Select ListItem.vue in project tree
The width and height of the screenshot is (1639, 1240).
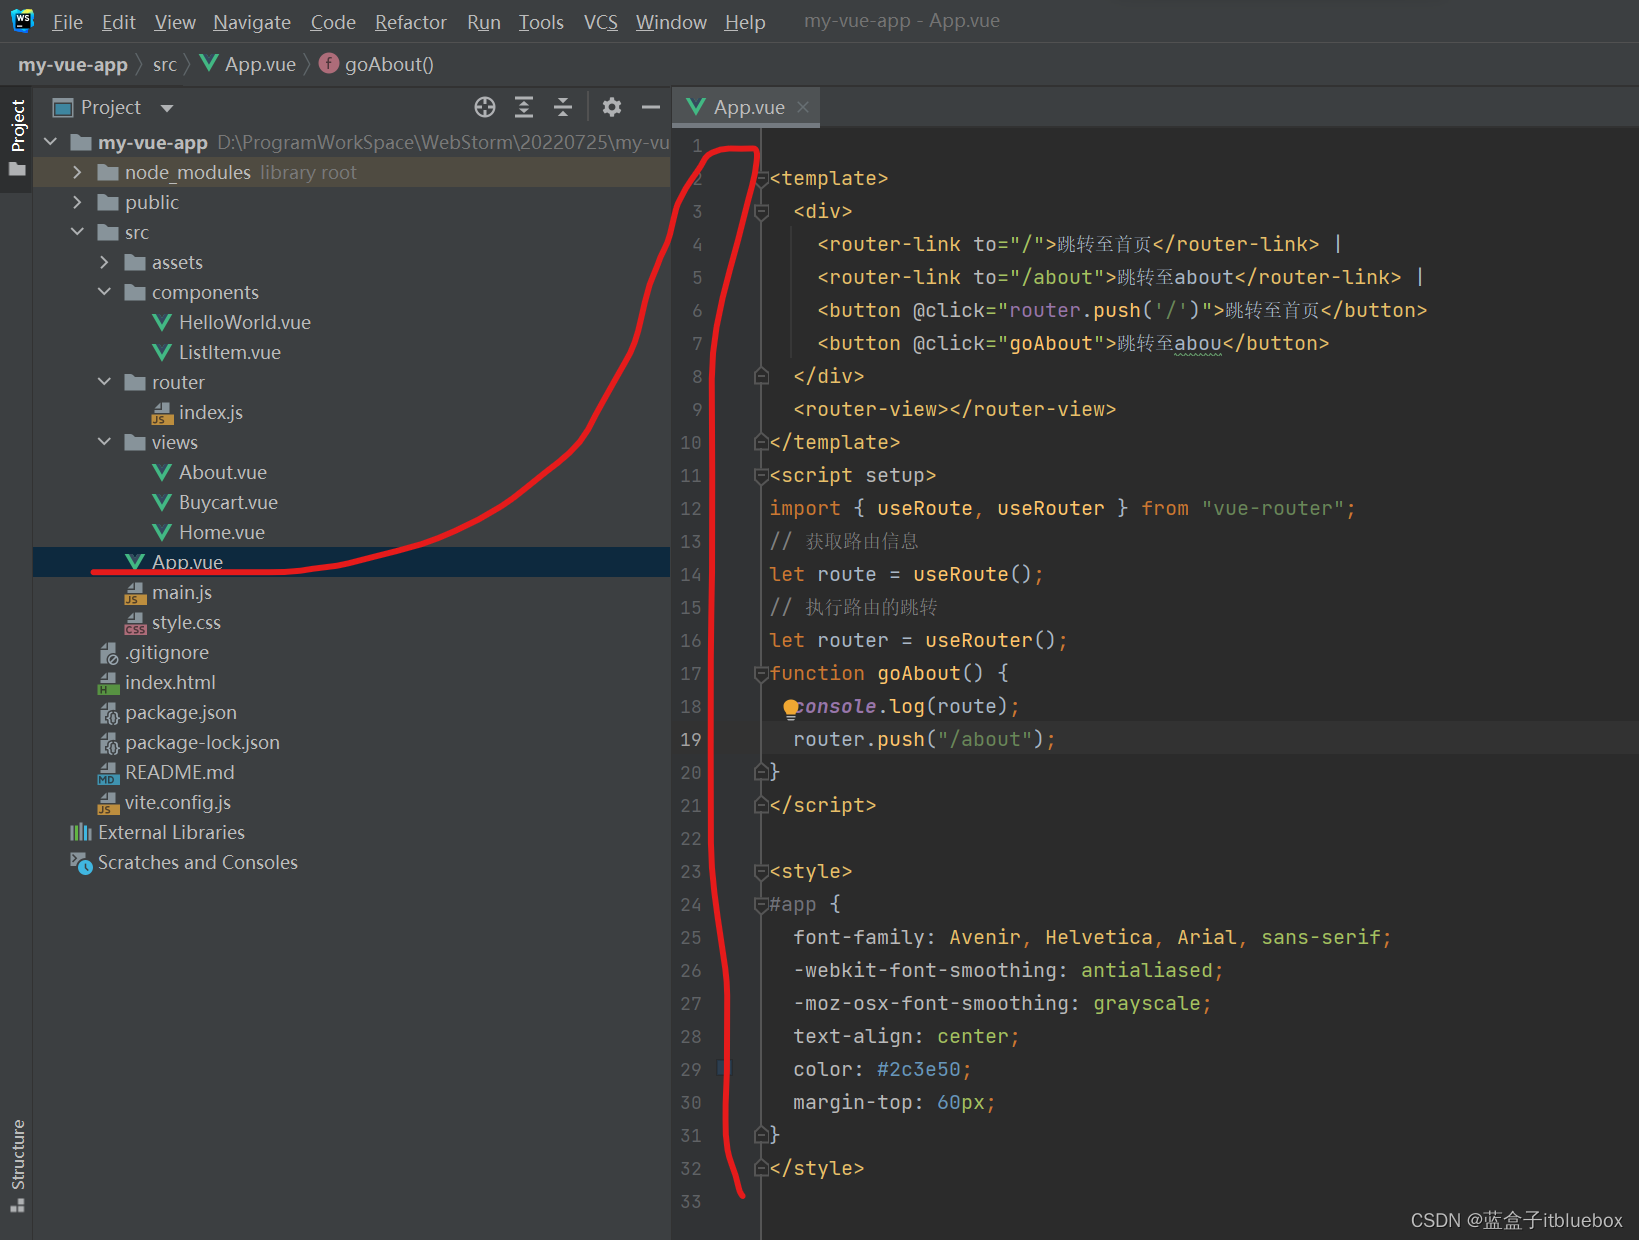pyautogui.click(x=230, y=352)
